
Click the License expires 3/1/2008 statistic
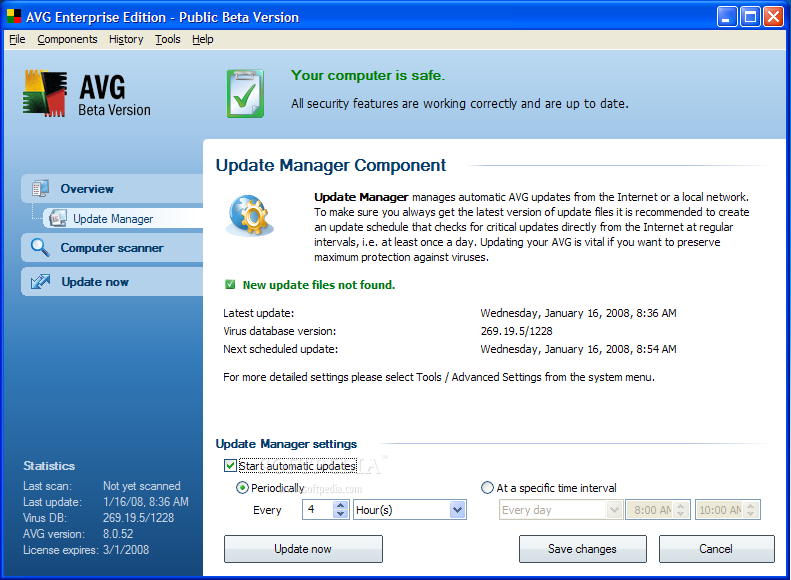pyautogui.click(x=126, y=550)
